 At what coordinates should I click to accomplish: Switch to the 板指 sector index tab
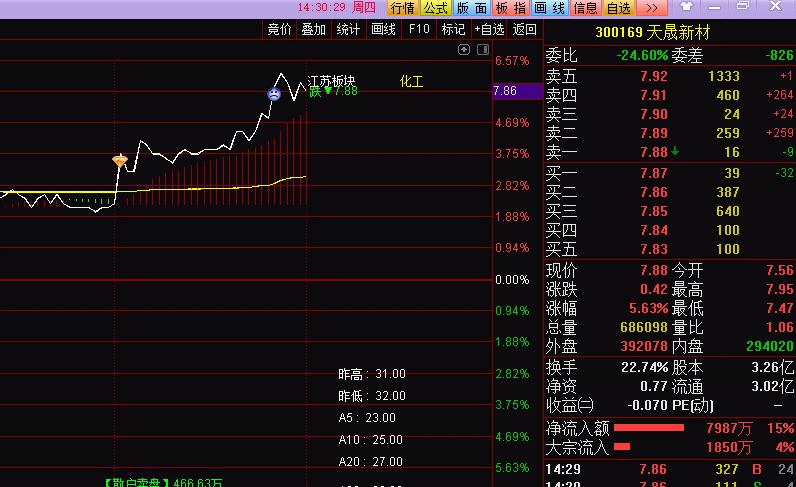pyautogui.click(x=511, y=8)
